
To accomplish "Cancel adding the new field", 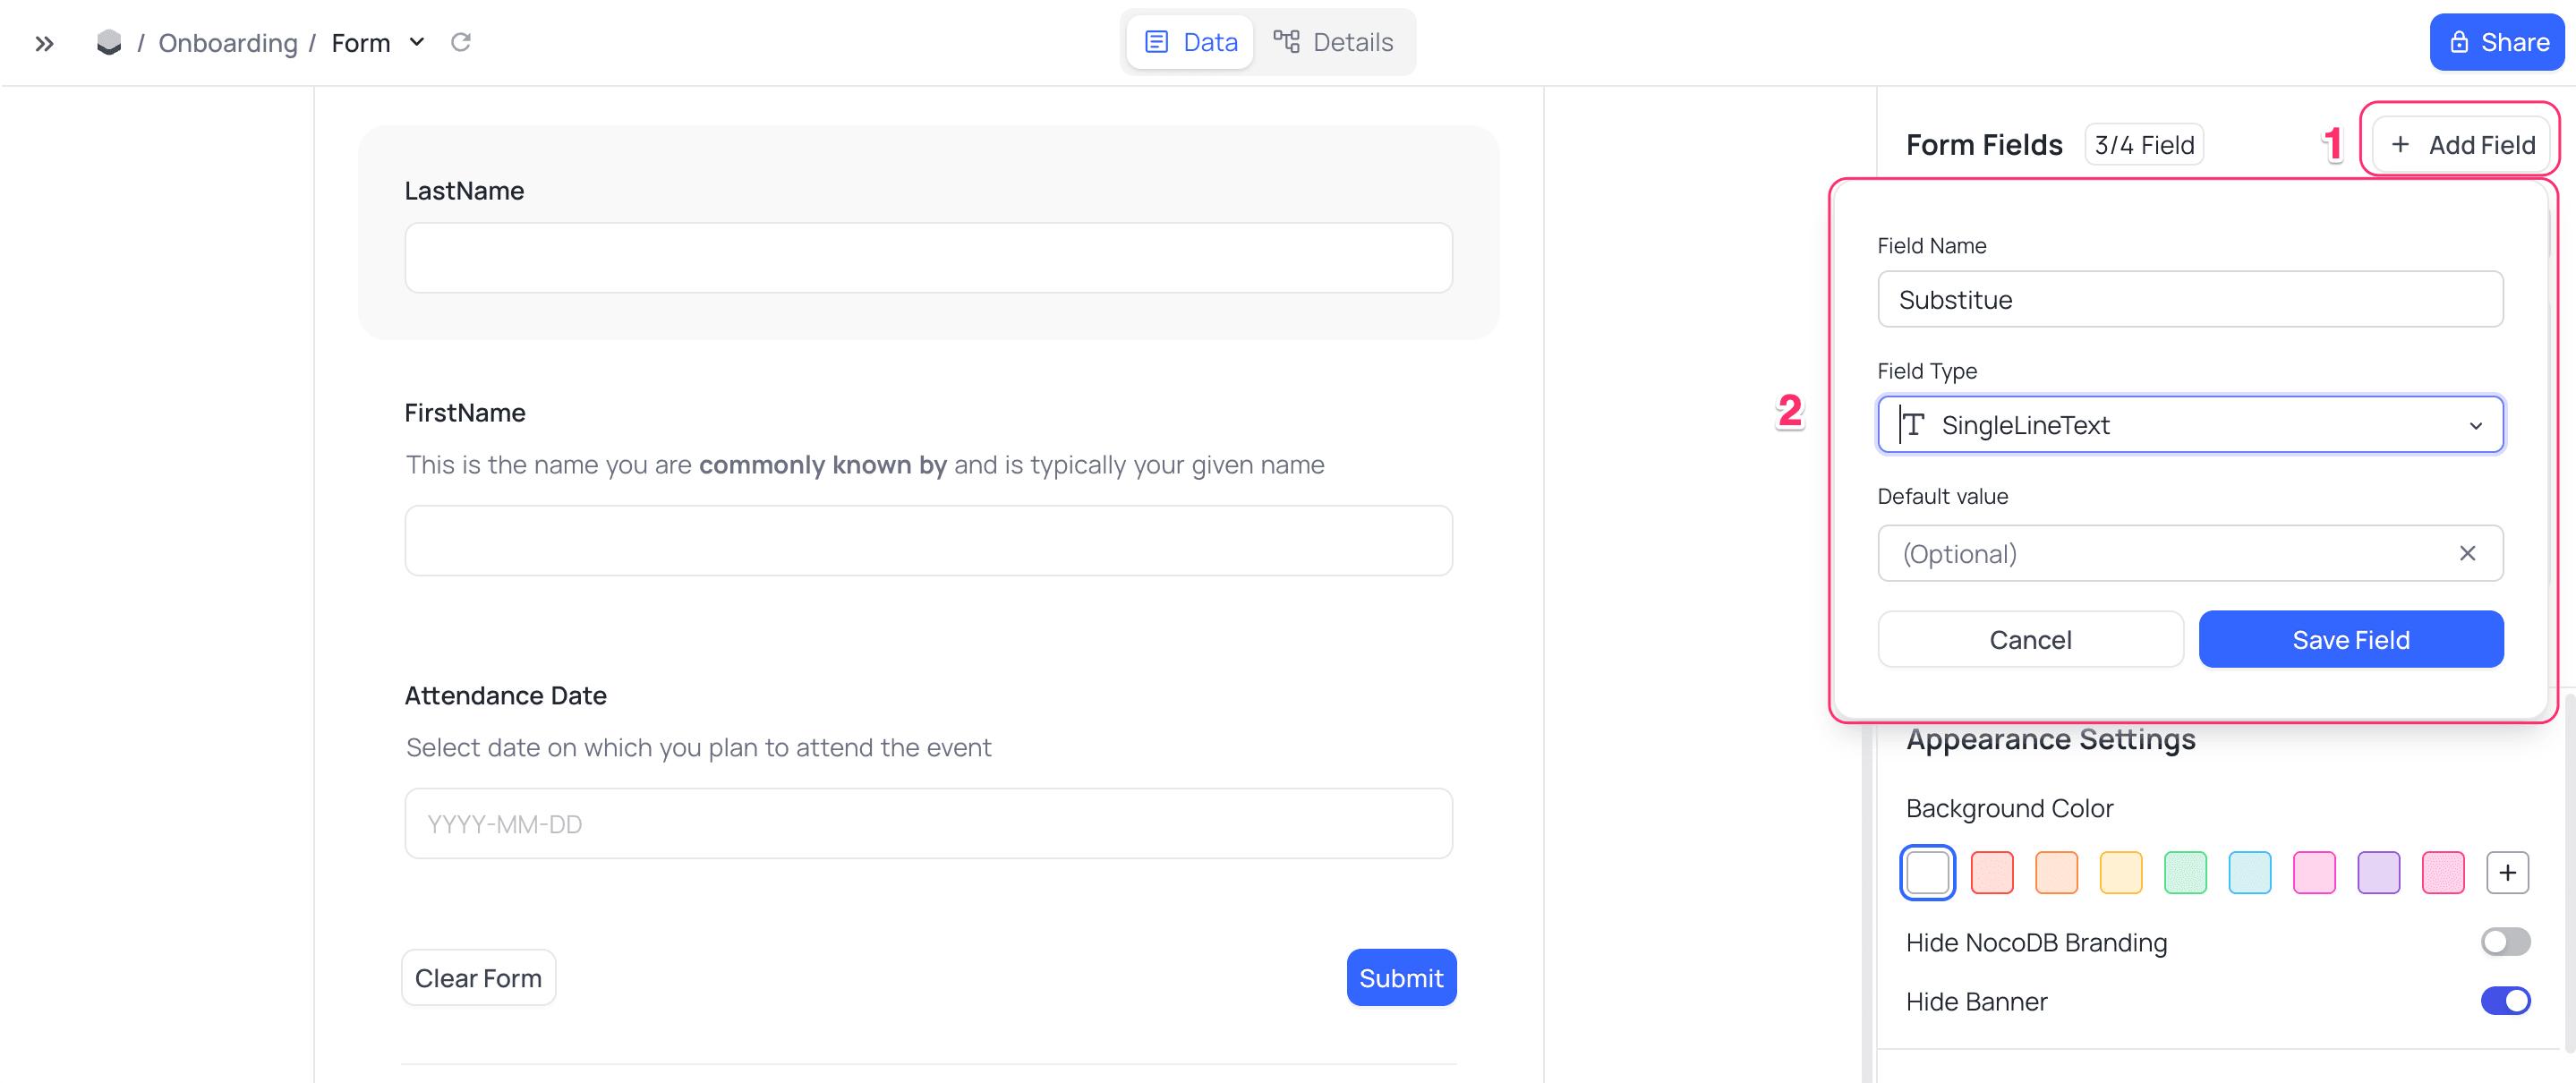I will pos(2030,640).
